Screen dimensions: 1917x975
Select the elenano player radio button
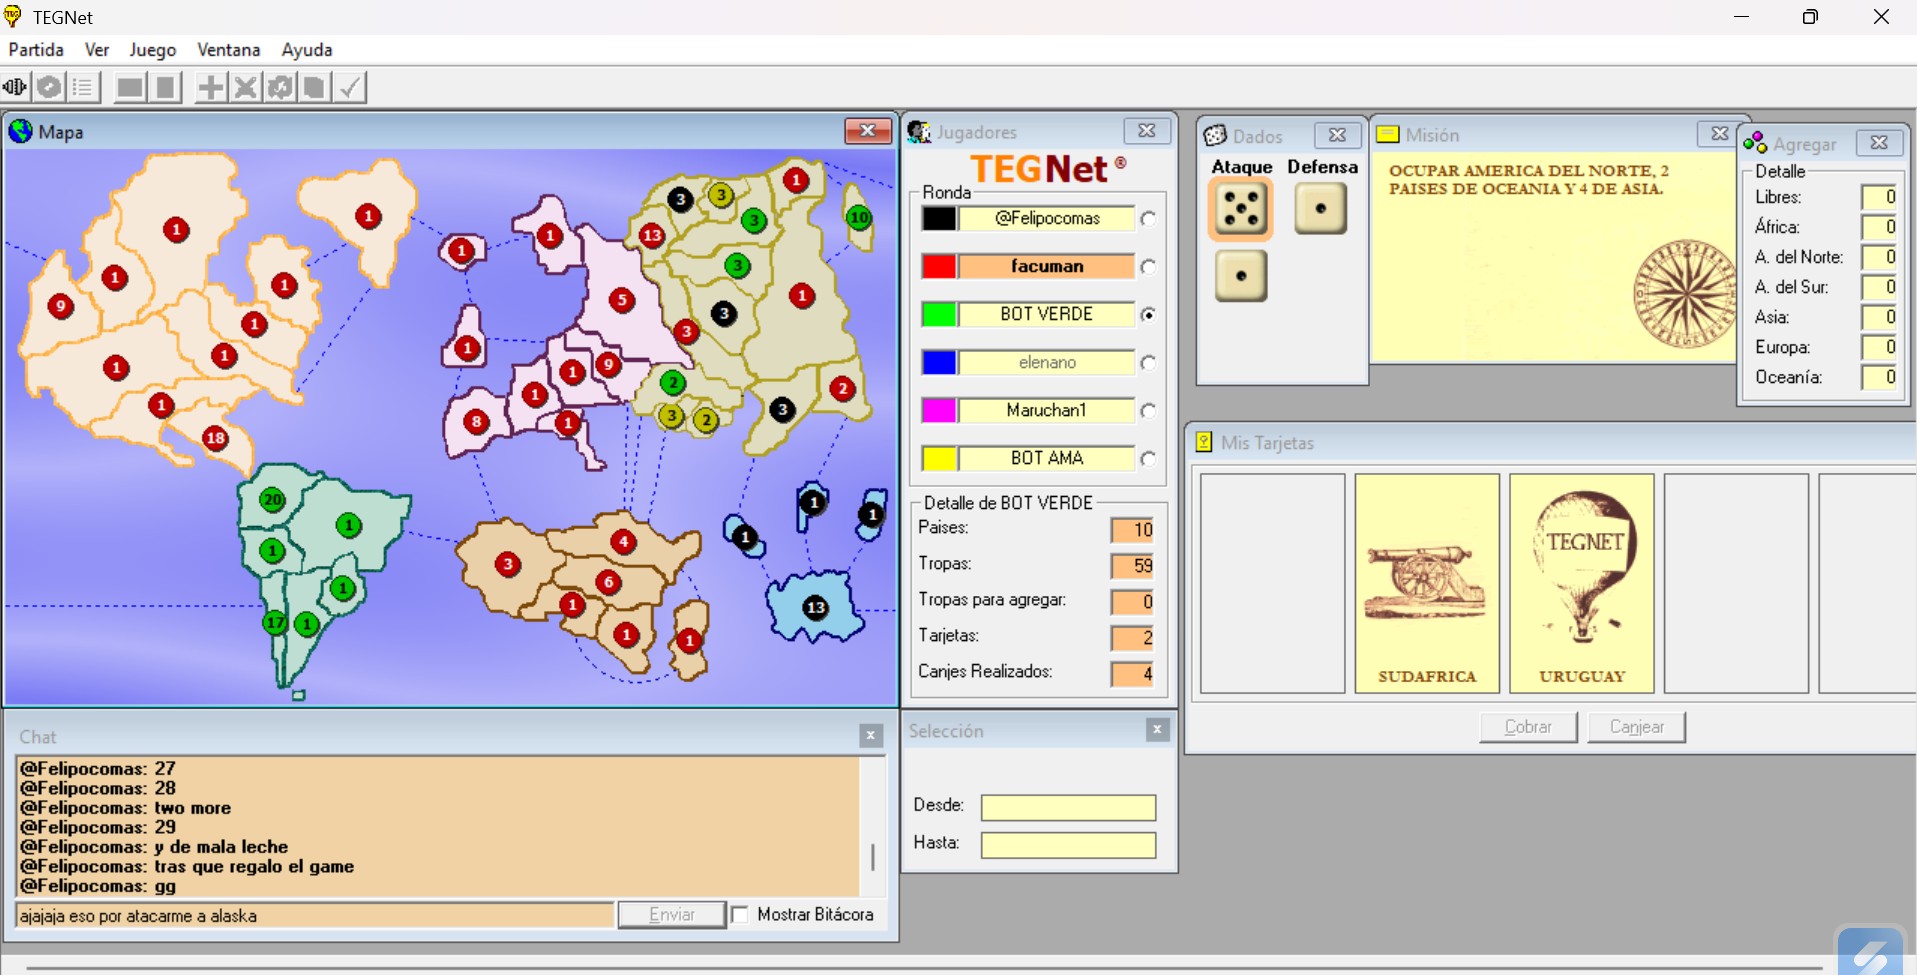(1148, 363)
